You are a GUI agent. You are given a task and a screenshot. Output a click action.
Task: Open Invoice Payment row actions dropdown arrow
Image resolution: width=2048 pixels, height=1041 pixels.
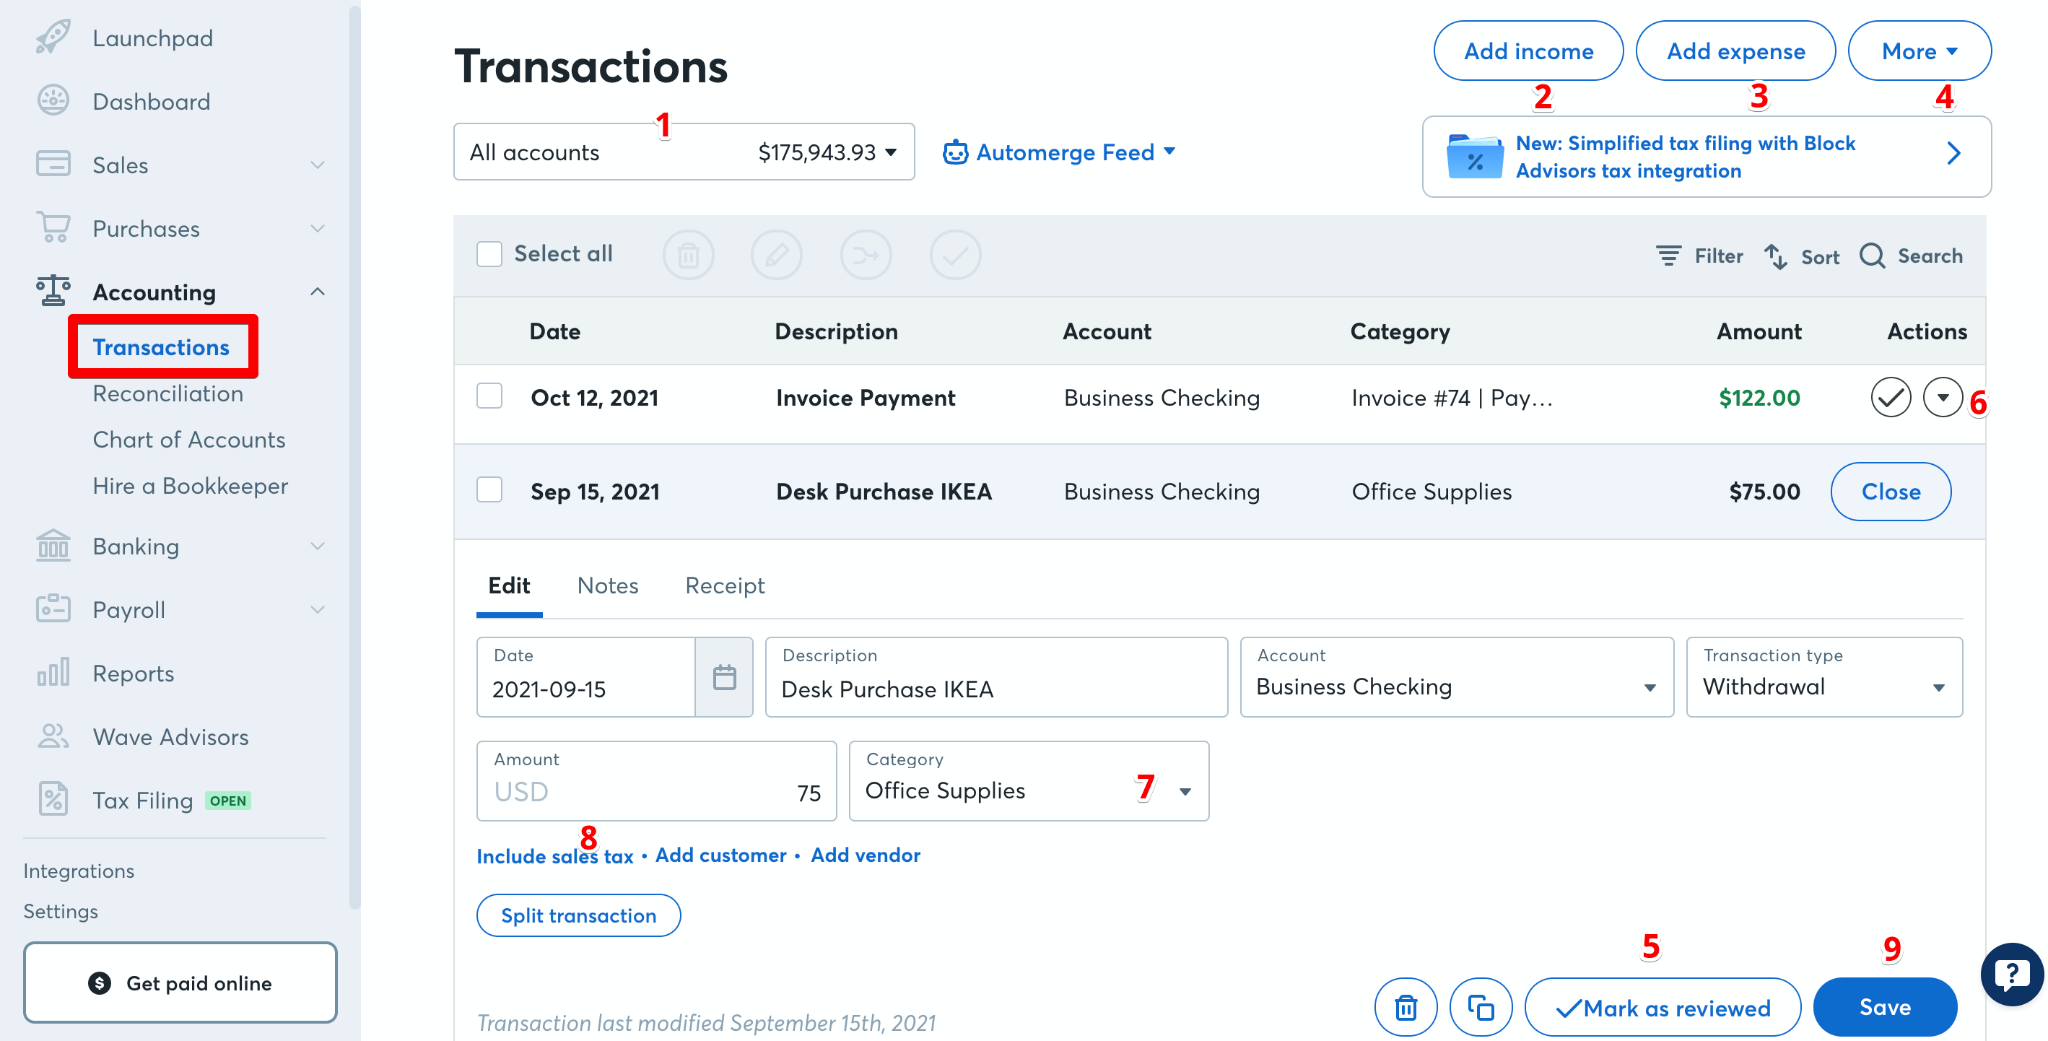tap(1942, 398)
